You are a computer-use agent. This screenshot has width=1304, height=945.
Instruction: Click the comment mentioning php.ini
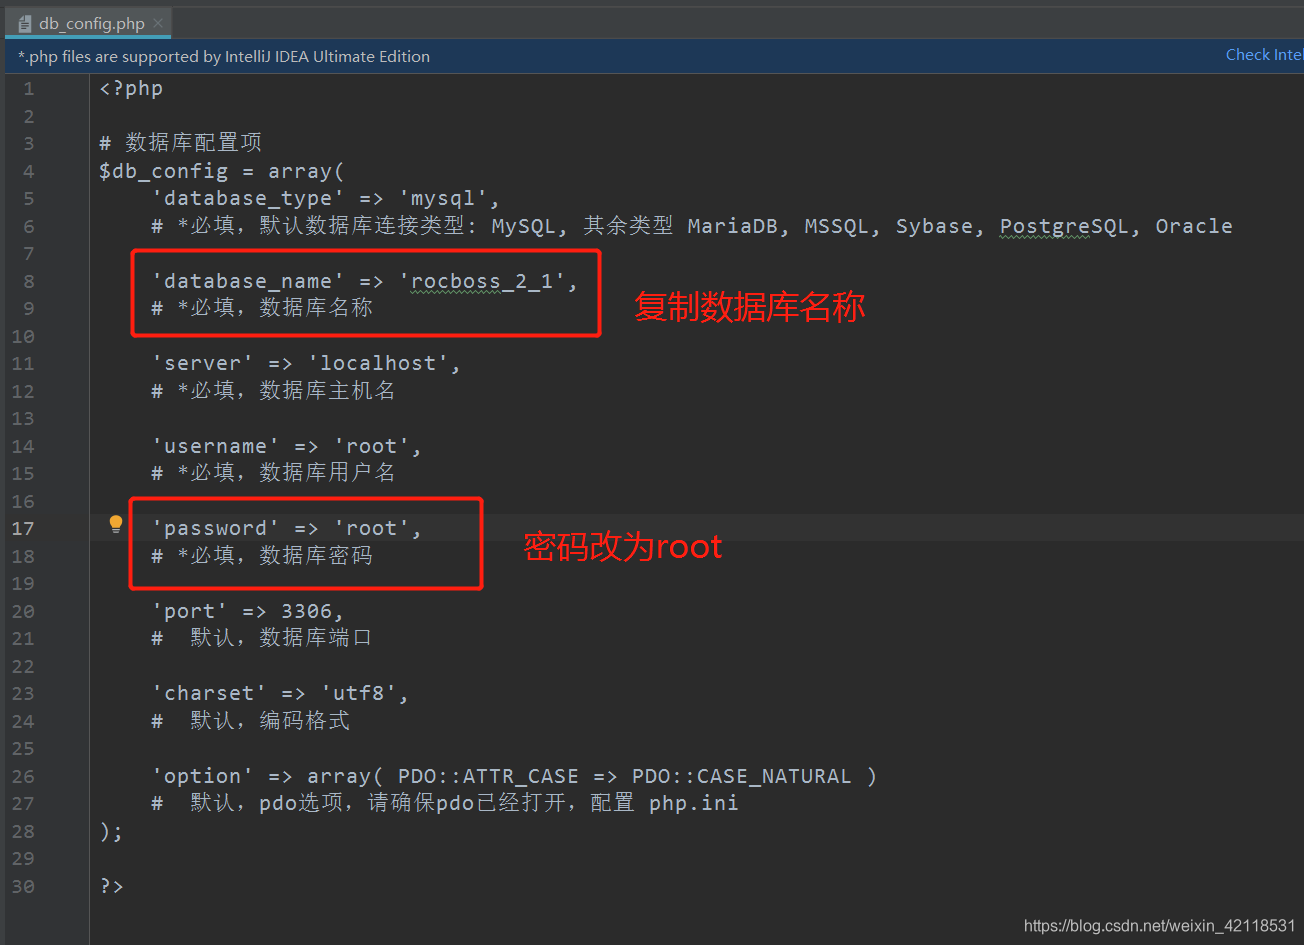click(x=445, y=803)
